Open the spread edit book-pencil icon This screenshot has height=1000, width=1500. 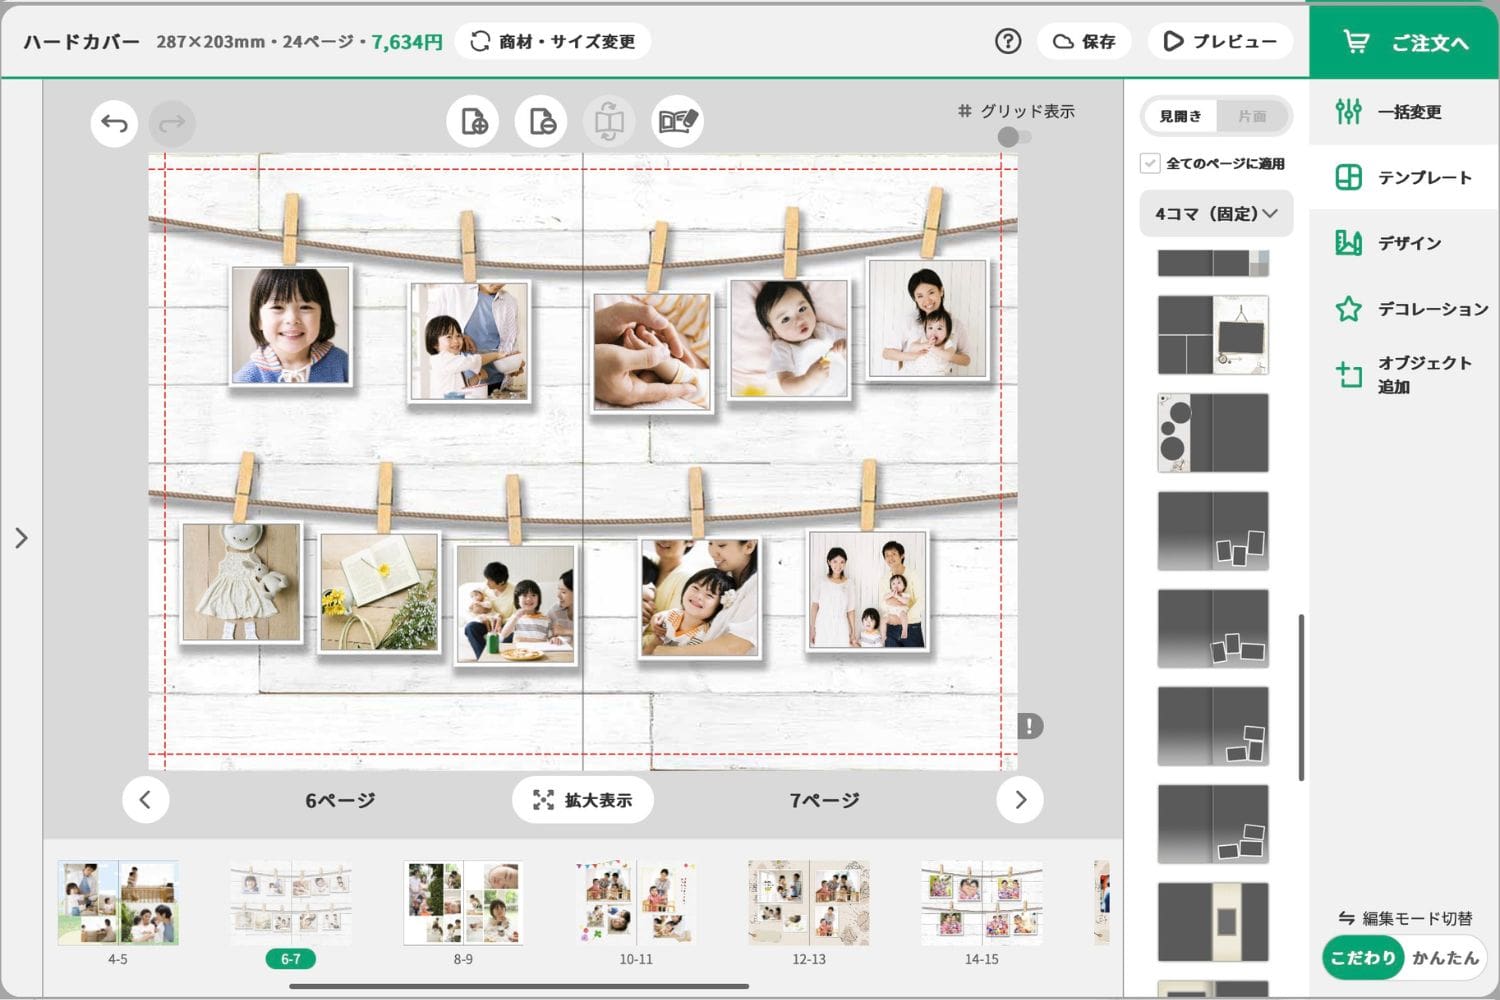[677, 122]
